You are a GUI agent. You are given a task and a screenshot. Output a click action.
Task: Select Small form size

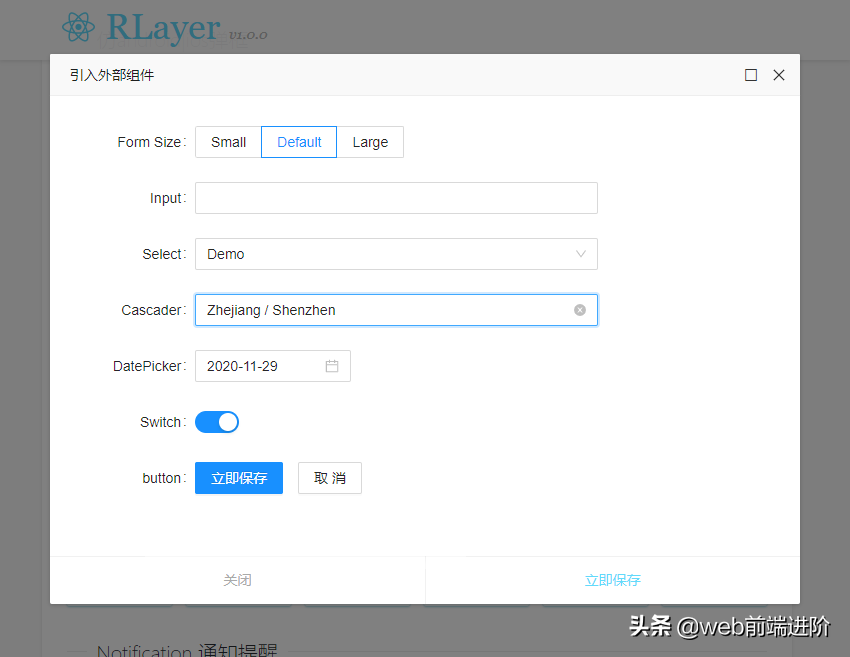227,142
